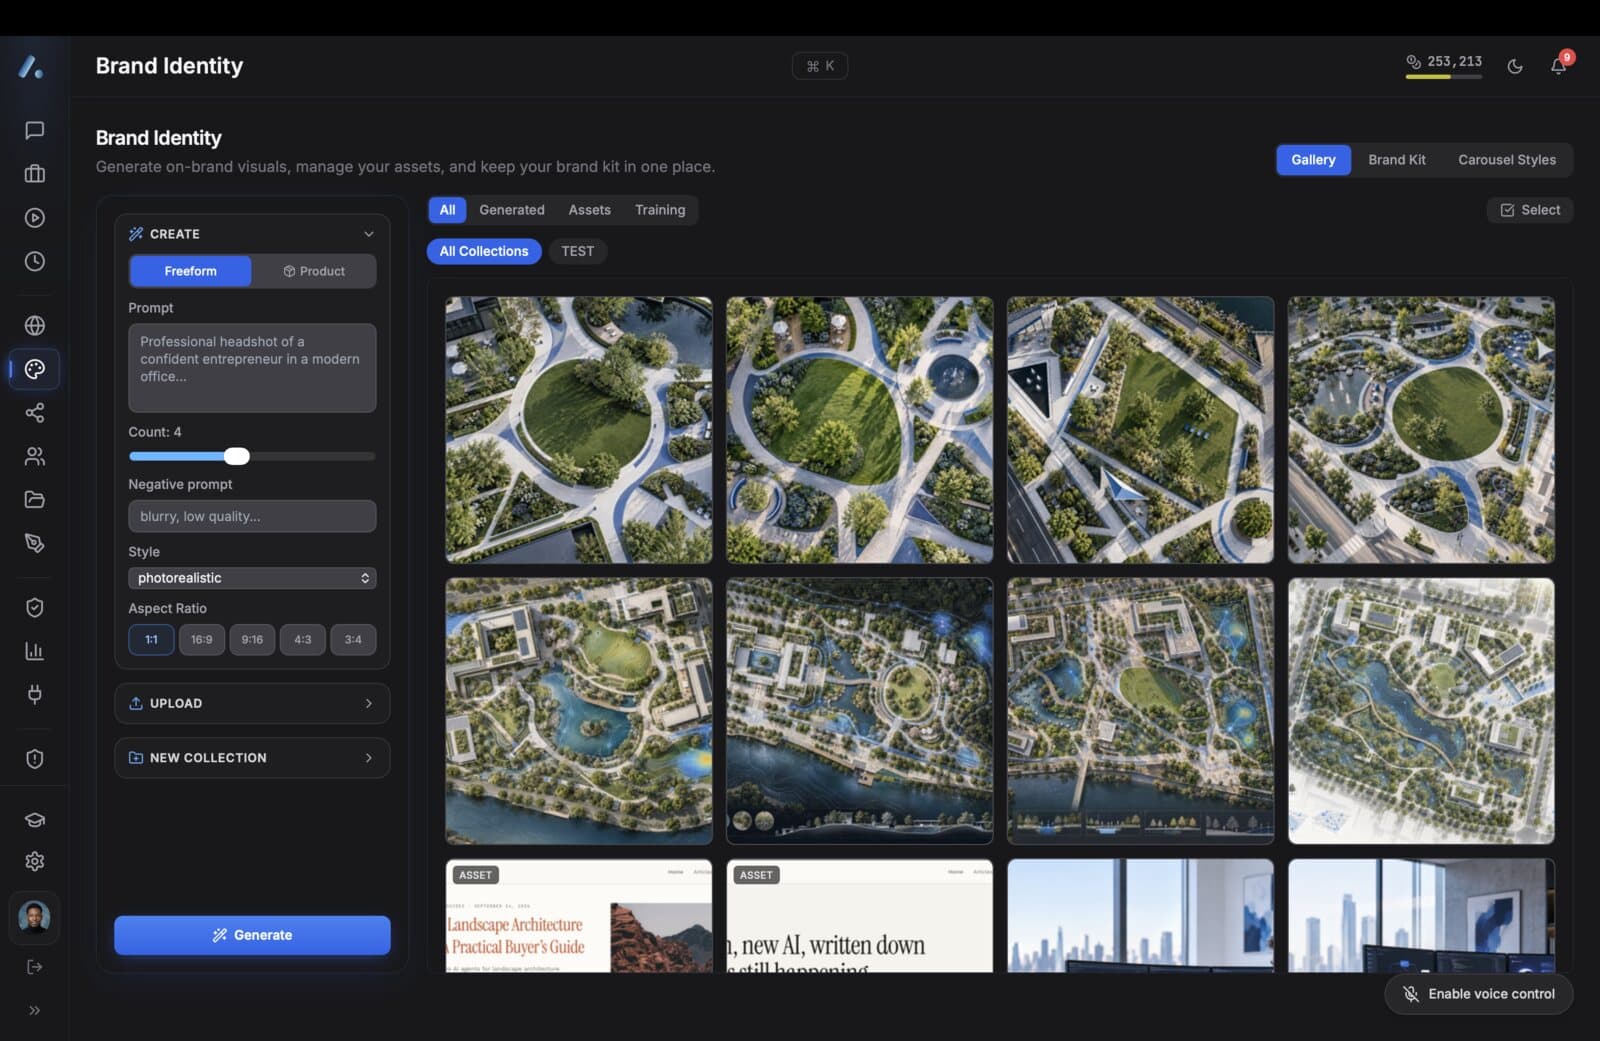Open the Landscape Architecture asset thumbnail
Viewport: 1600px width, 1041px height.
coord(579,916)
